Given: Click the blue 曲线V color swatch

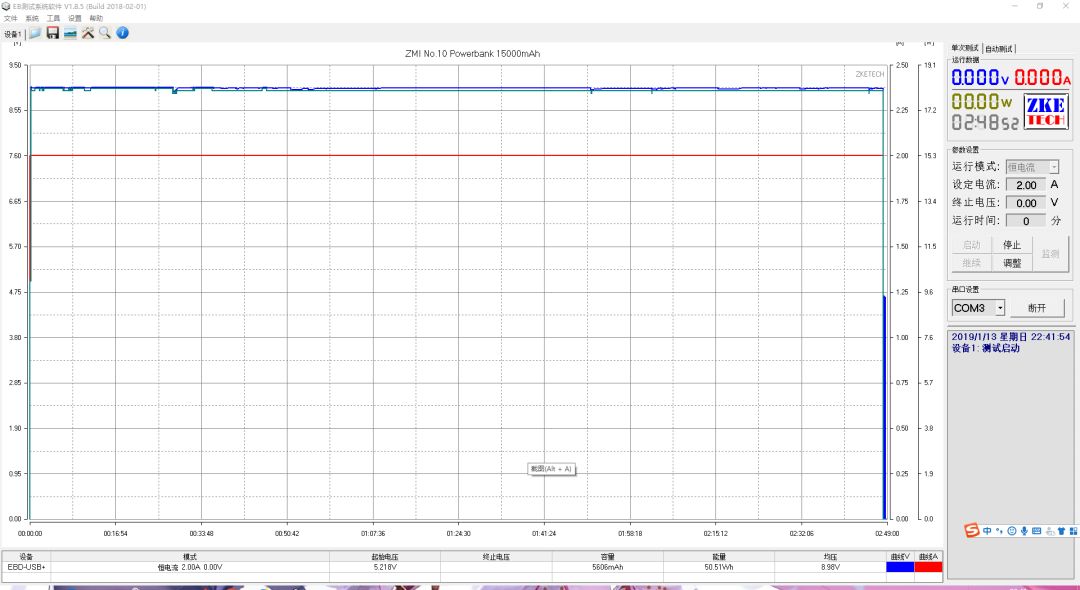Looking at the screenshot, I should (900, 567).
